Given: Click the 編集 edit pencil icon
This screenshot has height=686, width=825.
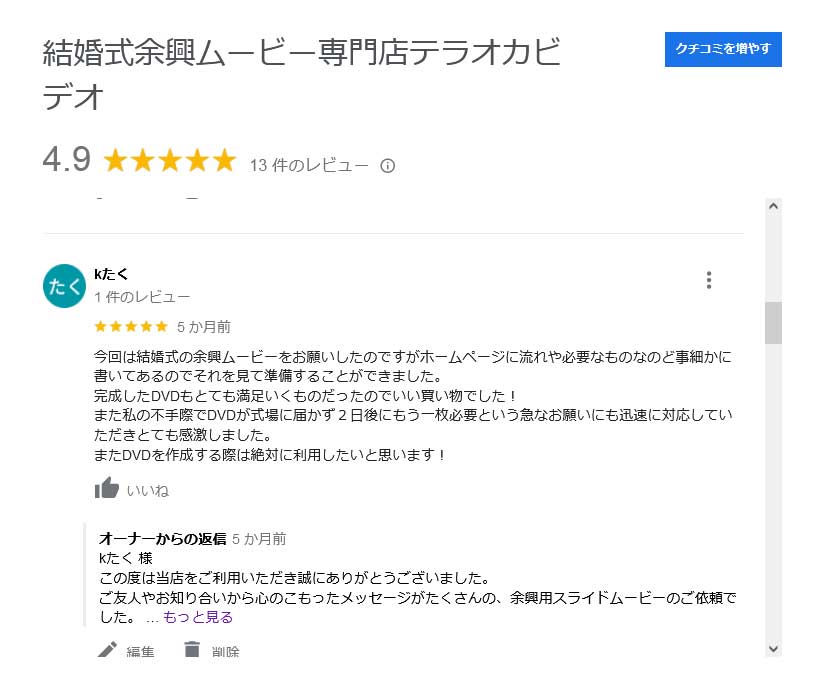Looking at the screenshot, I should click(x=107, y=651).
